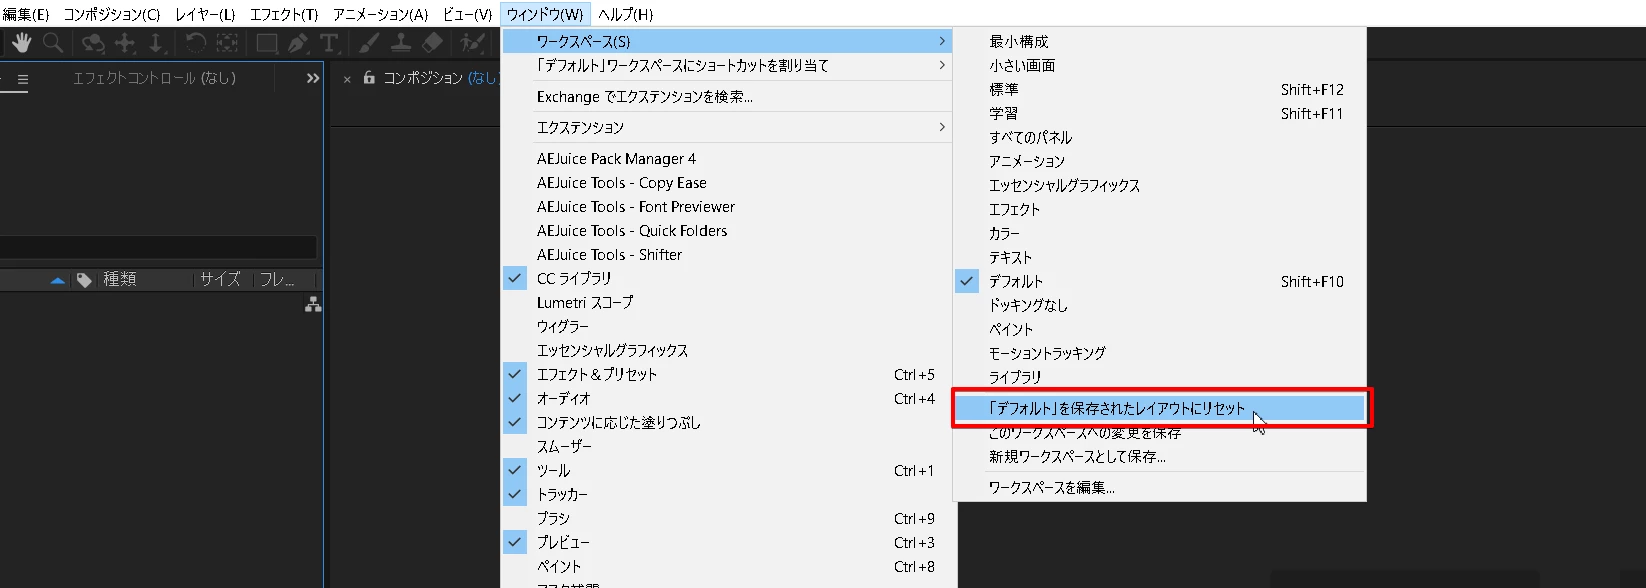Uncheck エフェクト＆プリセット panel item
This screenshot has height=588, width=1646.
pos(727,375)
